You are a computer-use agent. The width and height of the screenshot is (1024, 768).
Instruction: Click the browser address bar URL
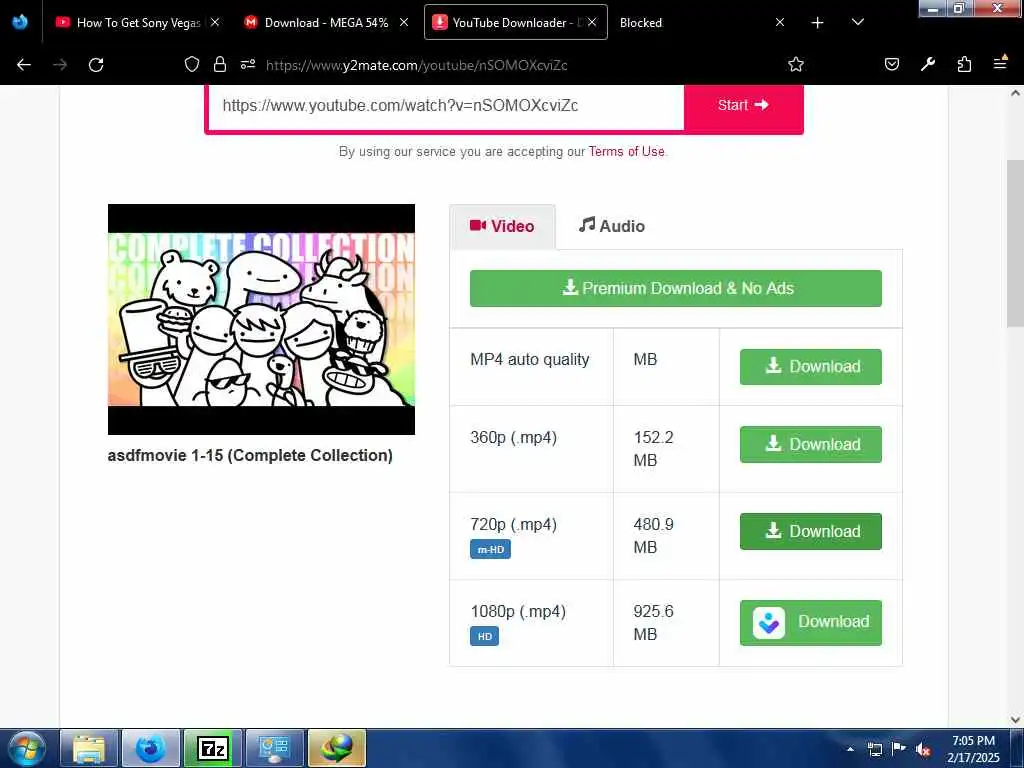click(417, 65)
